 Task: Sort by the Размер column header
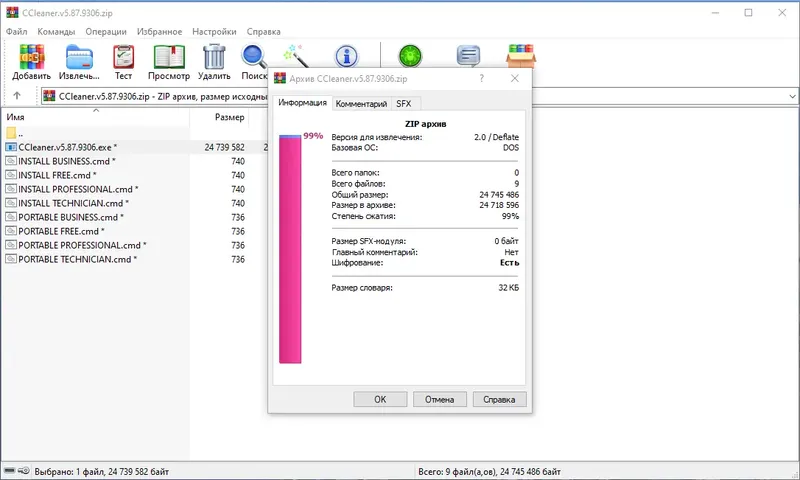click(x=219, y=117)
